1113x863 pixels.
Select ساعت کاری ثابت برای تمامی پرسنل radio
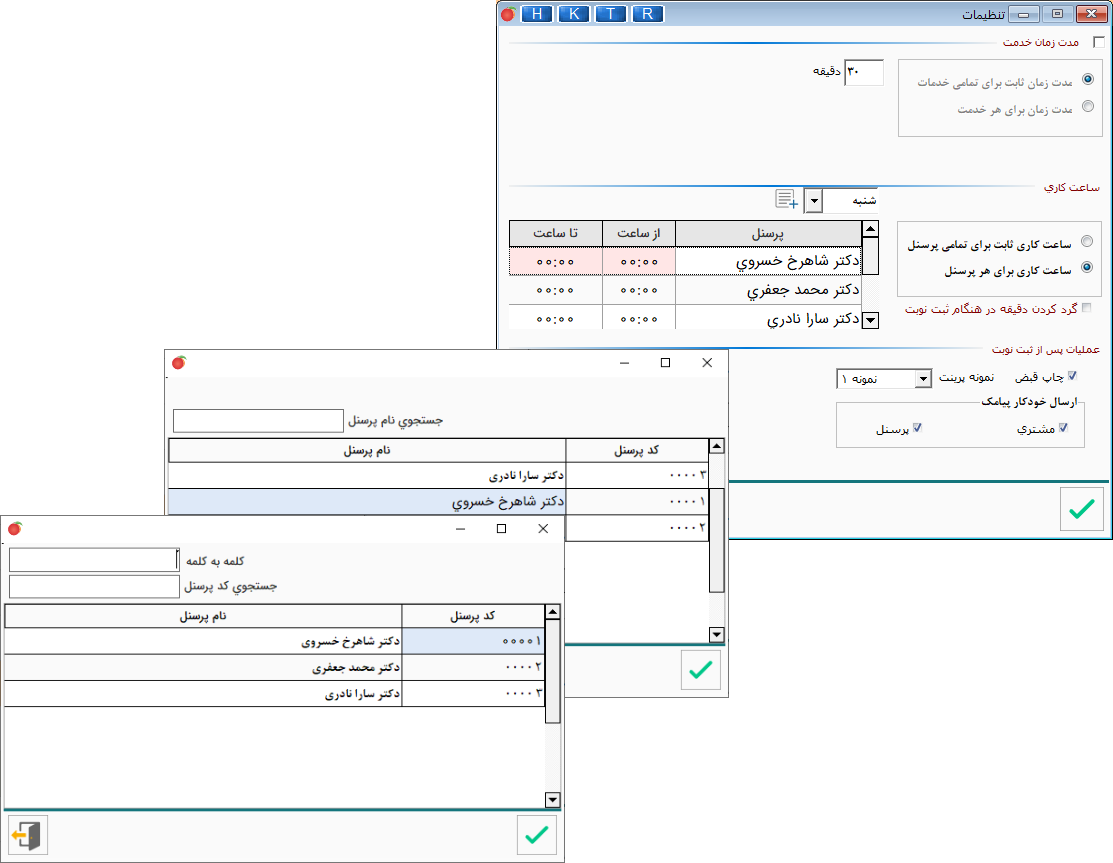tap(1086, 243)
